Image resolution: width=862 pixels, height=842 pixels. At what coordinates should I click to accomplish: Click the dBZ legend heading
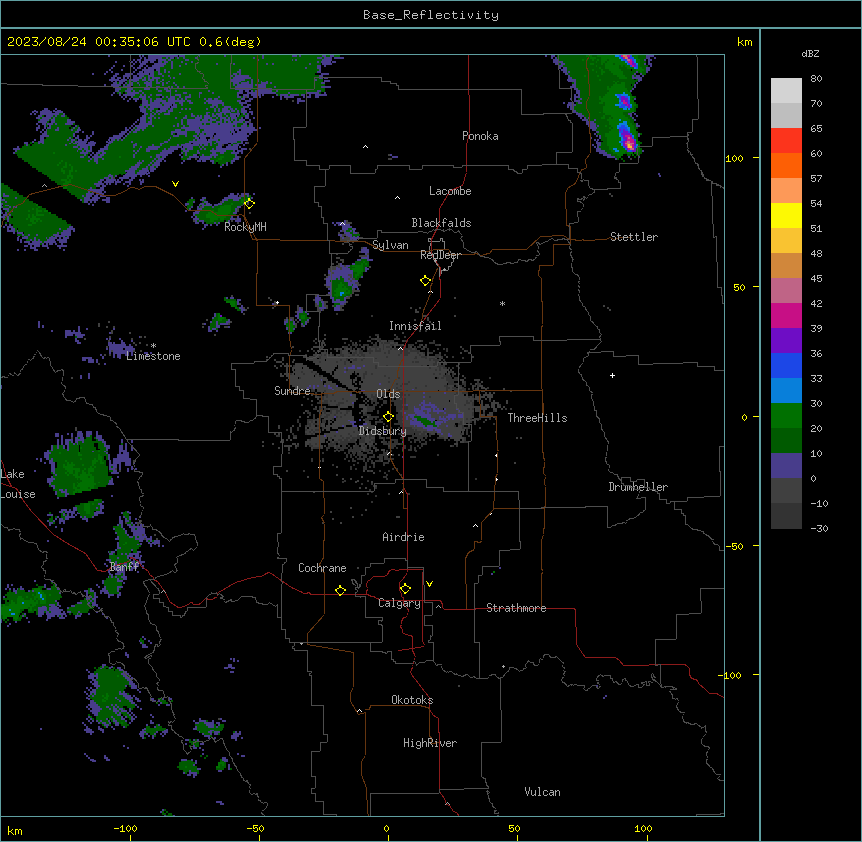click(x=810, y=53)
